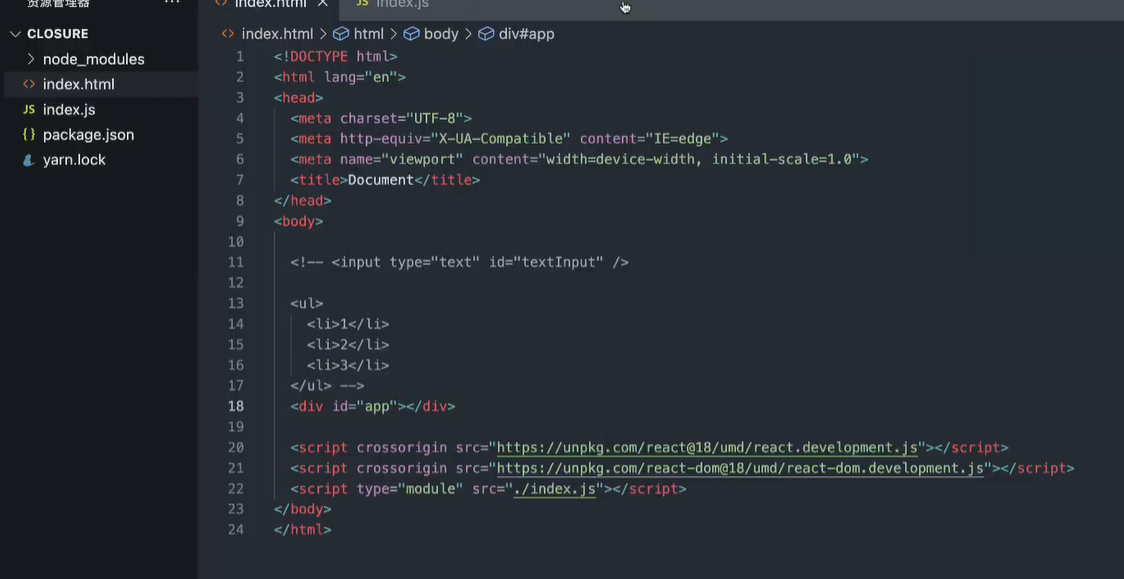
Task: Click the JS icon beside index.js
Action: (x=29, y=110)
